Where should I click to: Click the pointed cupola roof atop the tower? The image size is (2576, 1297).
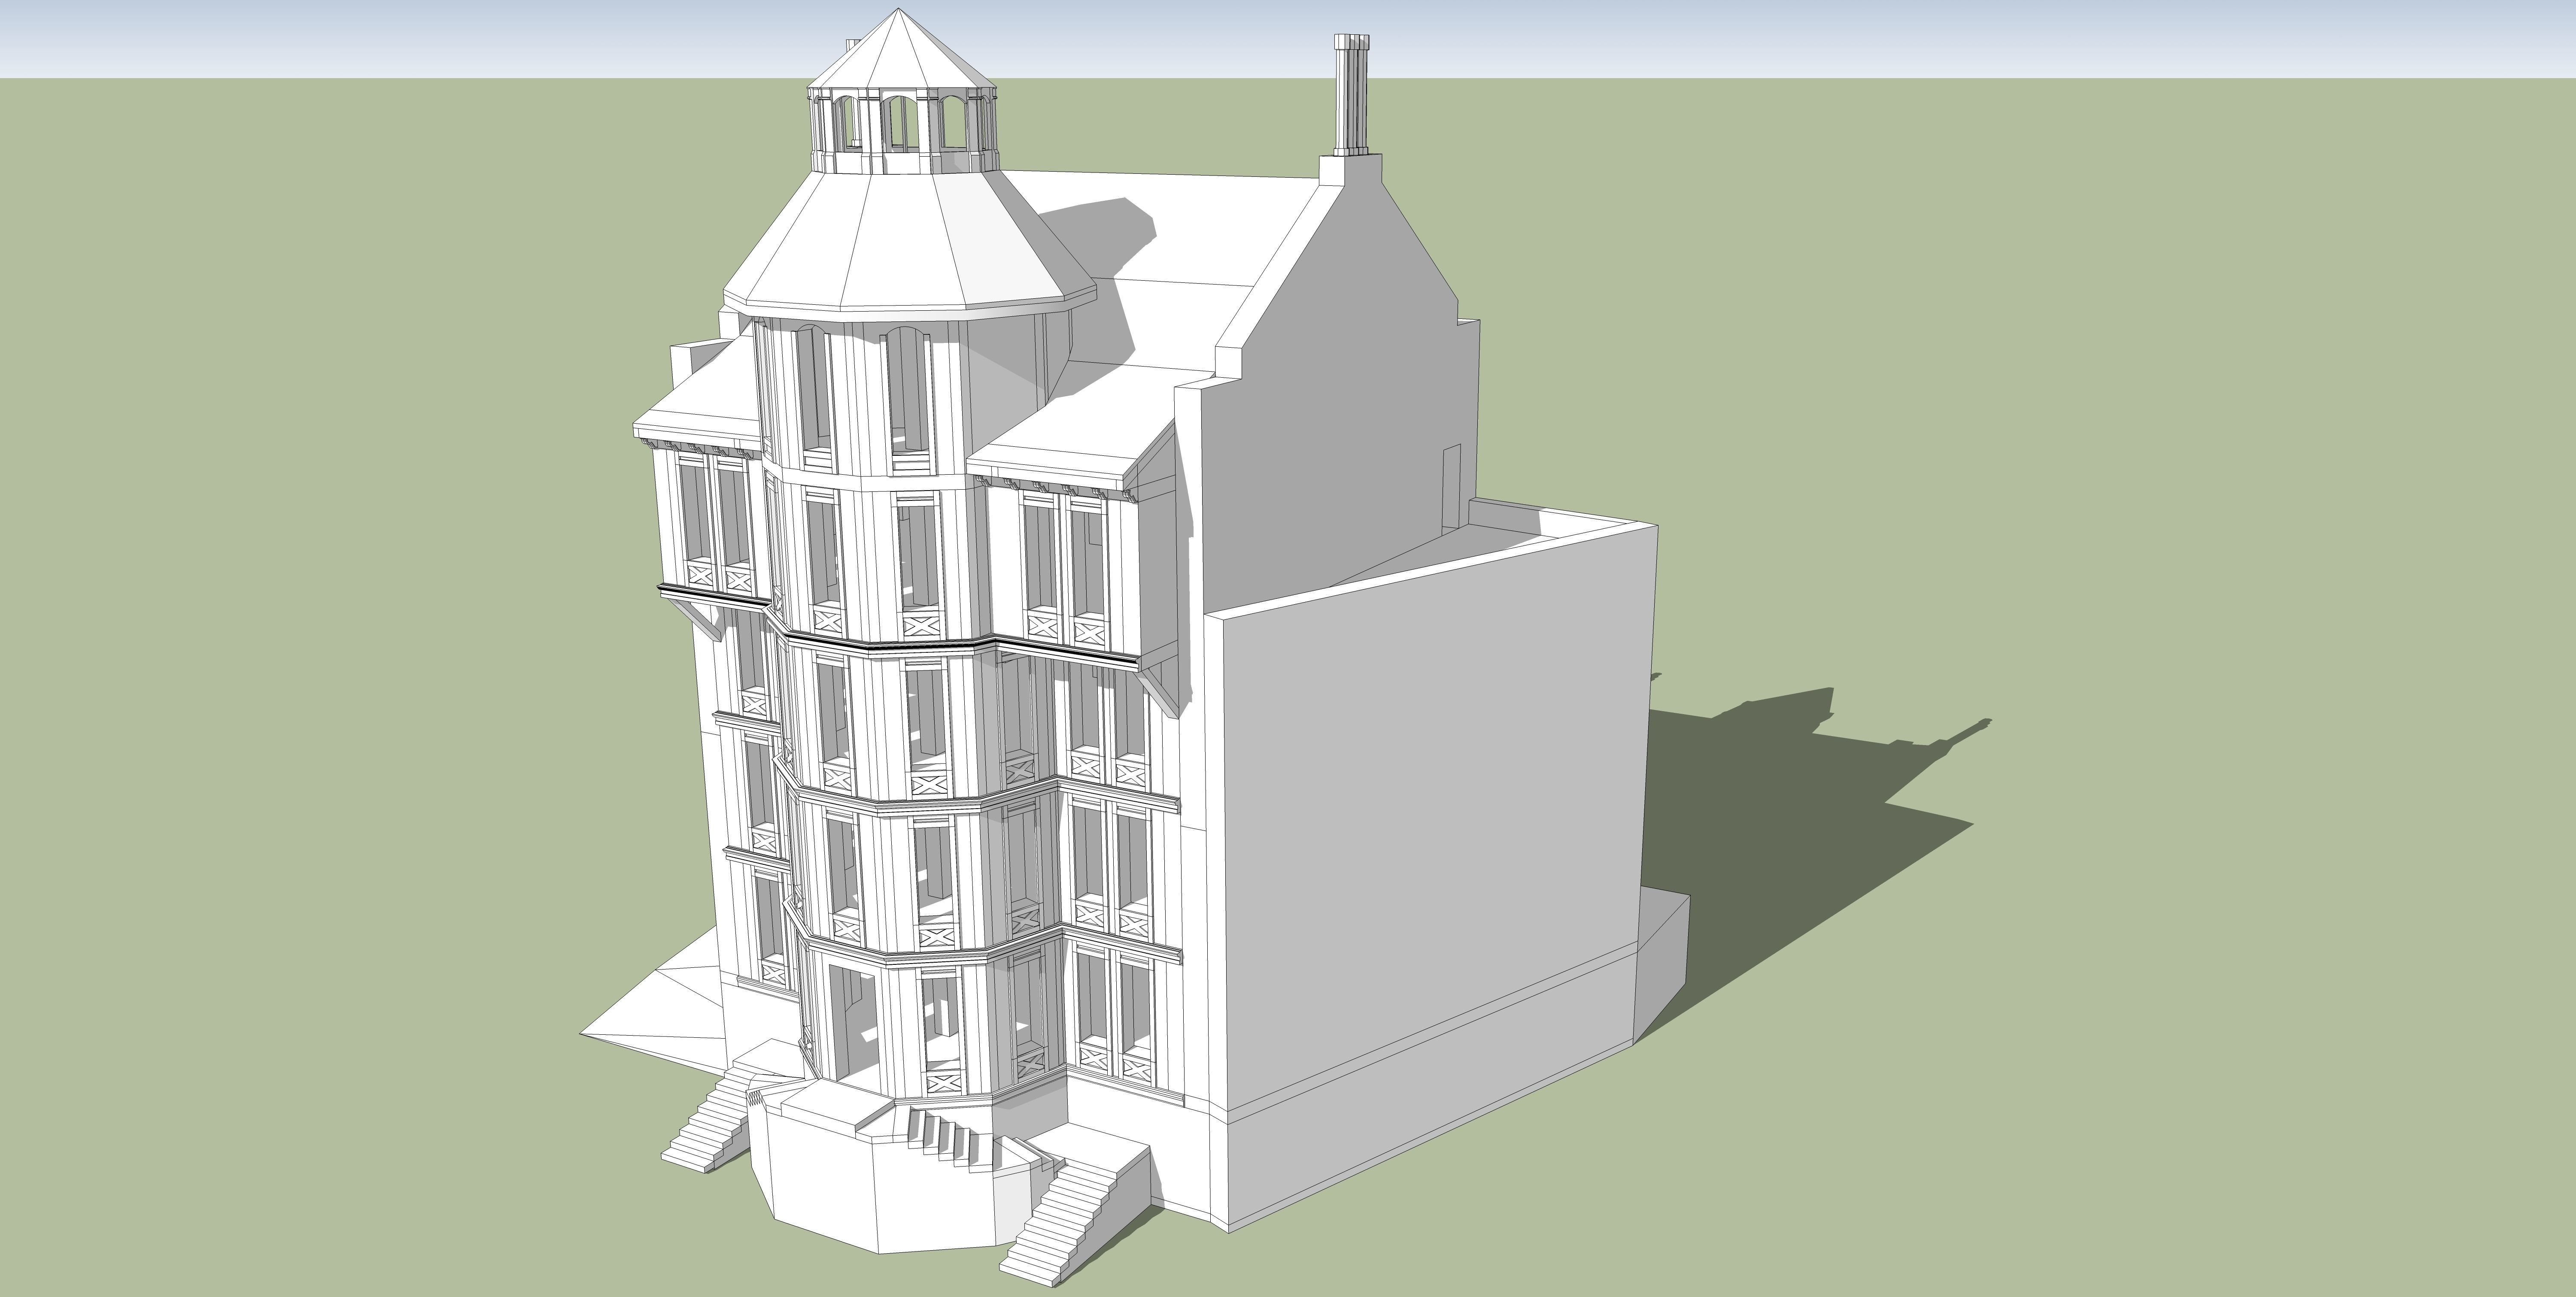(x=903, y=50)
